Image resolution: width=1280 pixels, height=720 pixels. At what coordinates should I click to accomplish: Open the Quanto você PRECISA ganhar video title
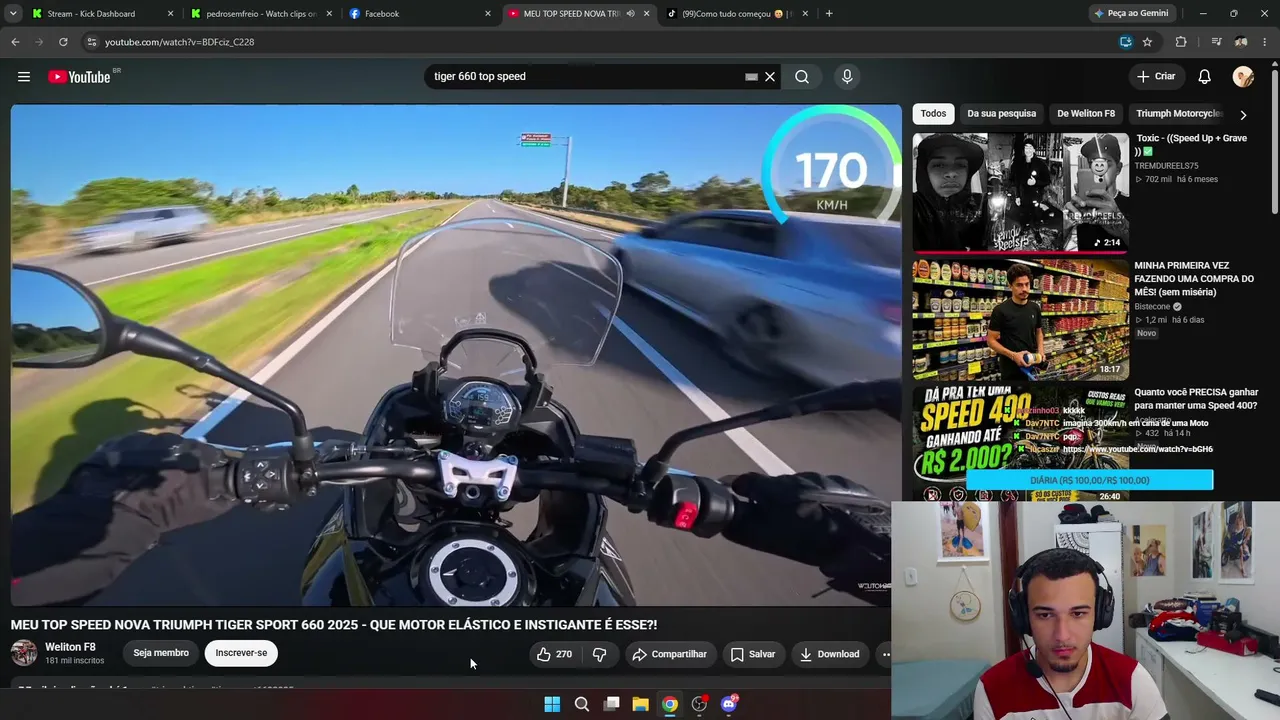(1196, 399)
